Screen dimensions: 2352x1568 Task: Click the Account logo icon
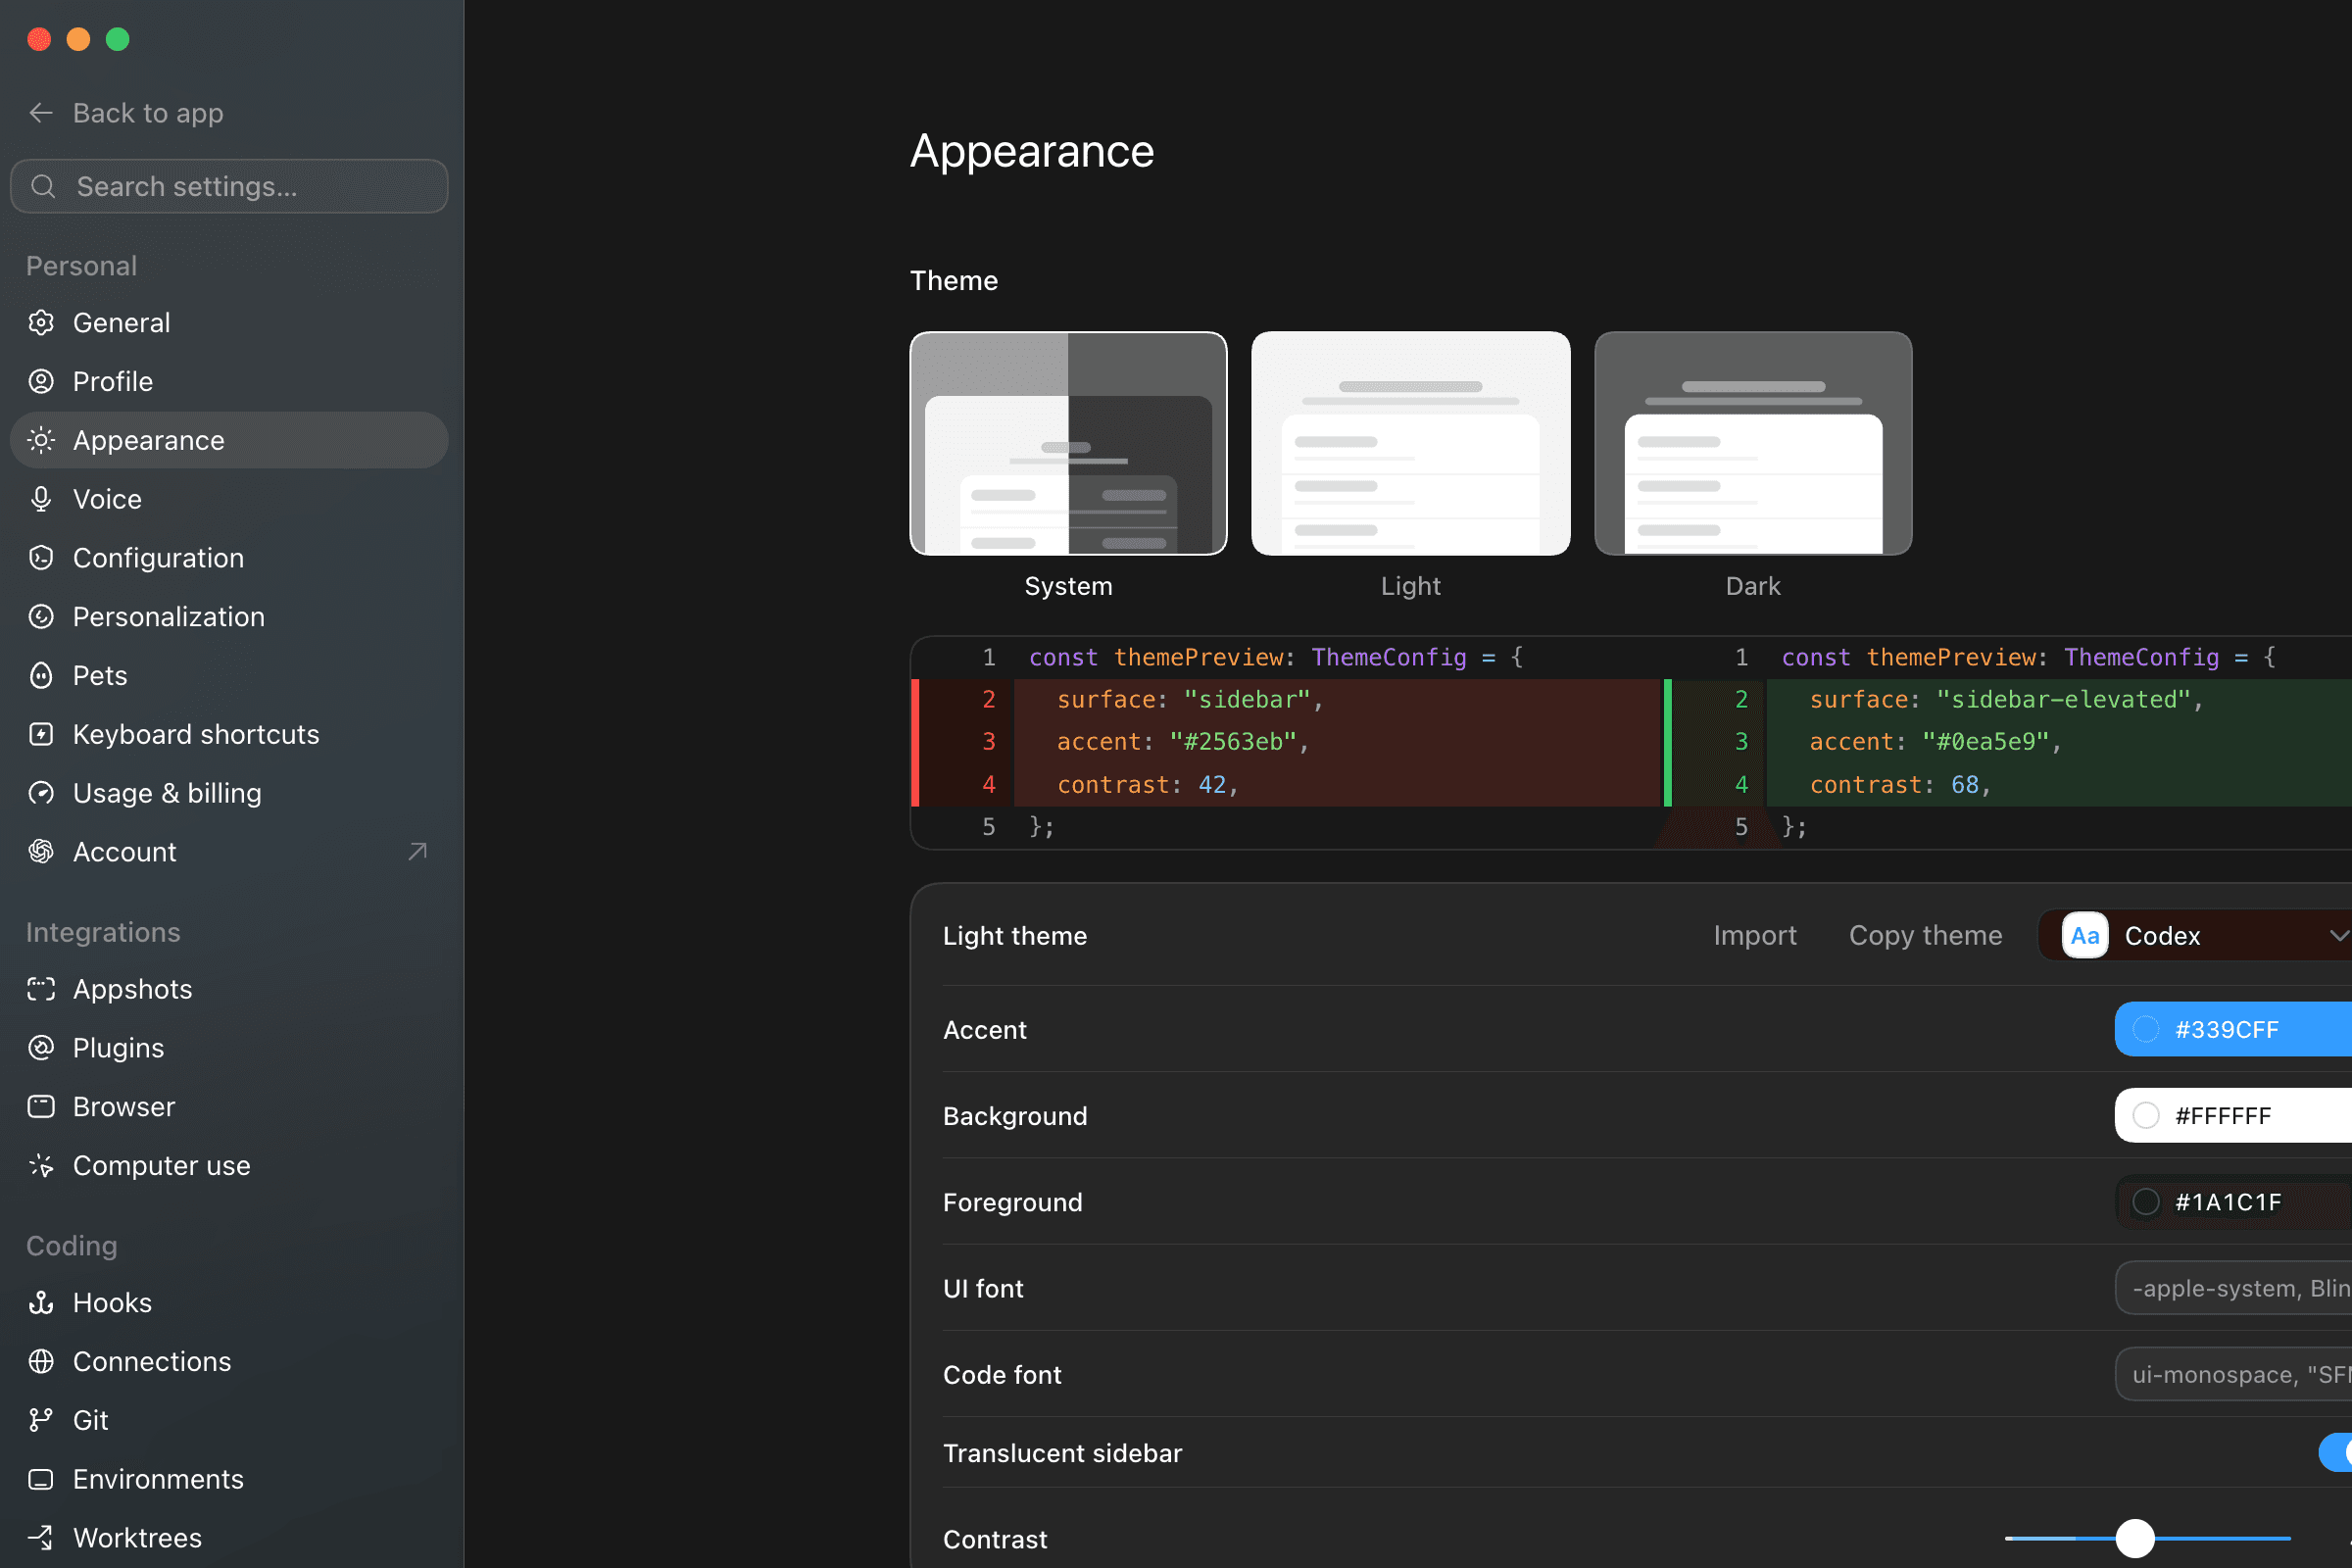[x=41, y=851]
